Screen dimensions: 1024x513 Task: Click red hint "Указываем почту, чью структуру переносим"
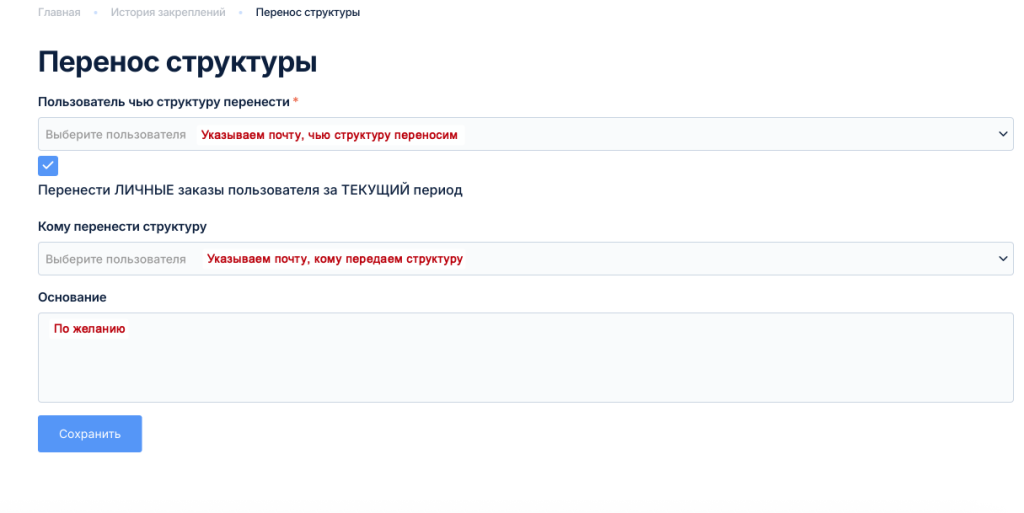click(x=329, y=135)
